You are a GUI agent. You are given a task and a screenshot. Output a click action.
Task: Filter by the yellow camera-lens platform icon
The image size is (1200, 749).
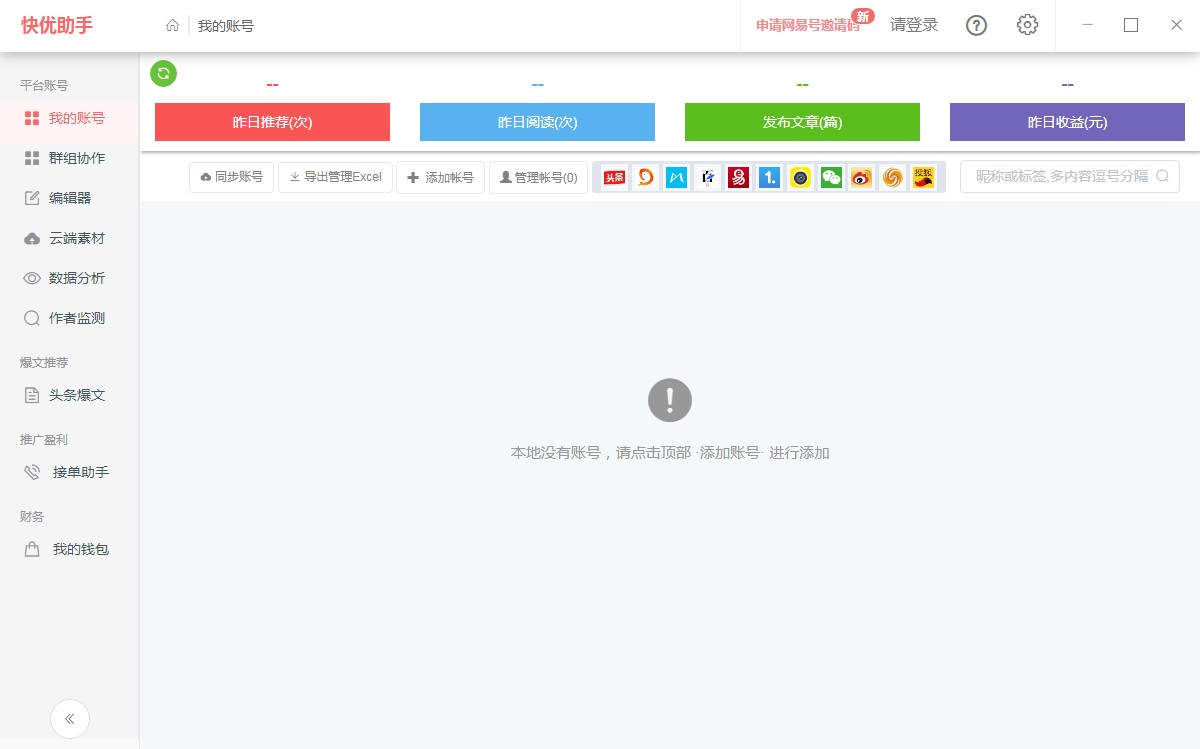[x=800, y=177]
